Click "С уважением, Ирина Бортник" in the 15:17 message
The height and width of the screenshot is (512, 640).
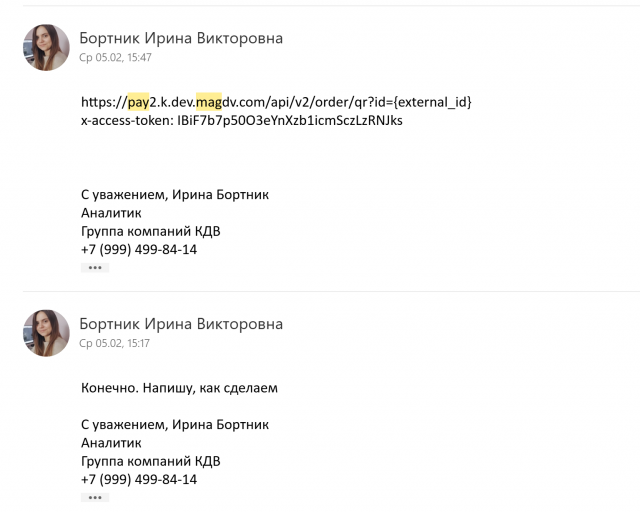pos(175,425)
